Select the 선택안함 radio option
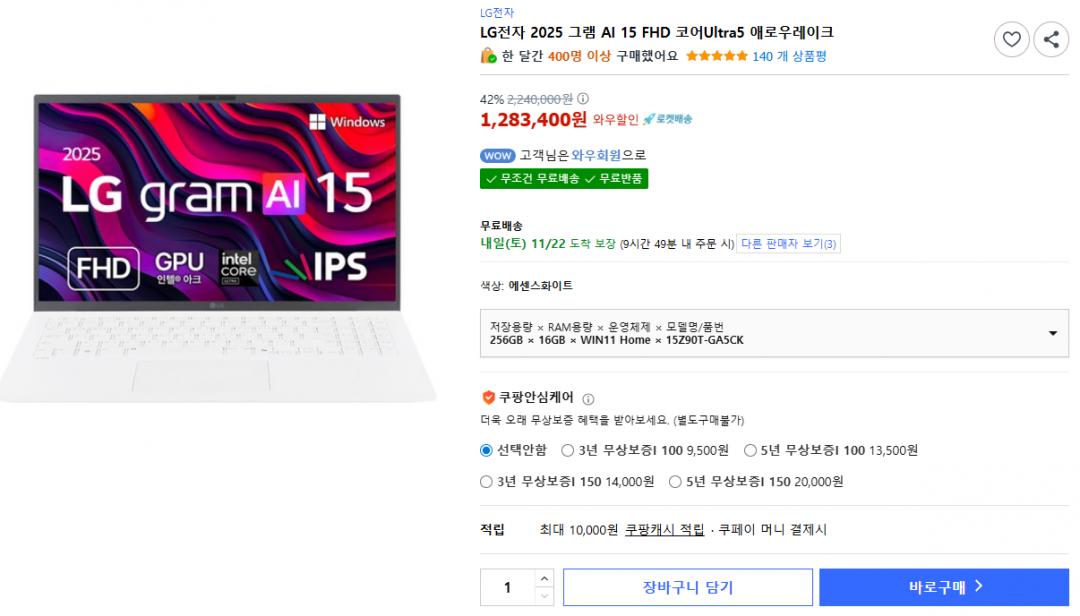 [487, 450]
